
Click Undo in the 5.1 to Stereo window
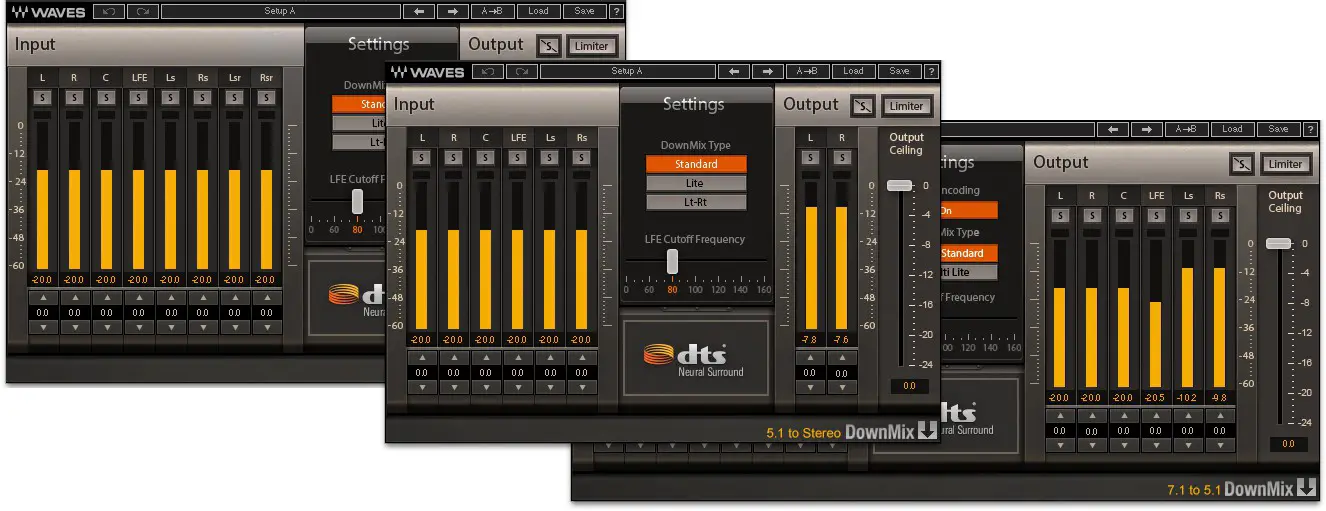coord(488,71)
